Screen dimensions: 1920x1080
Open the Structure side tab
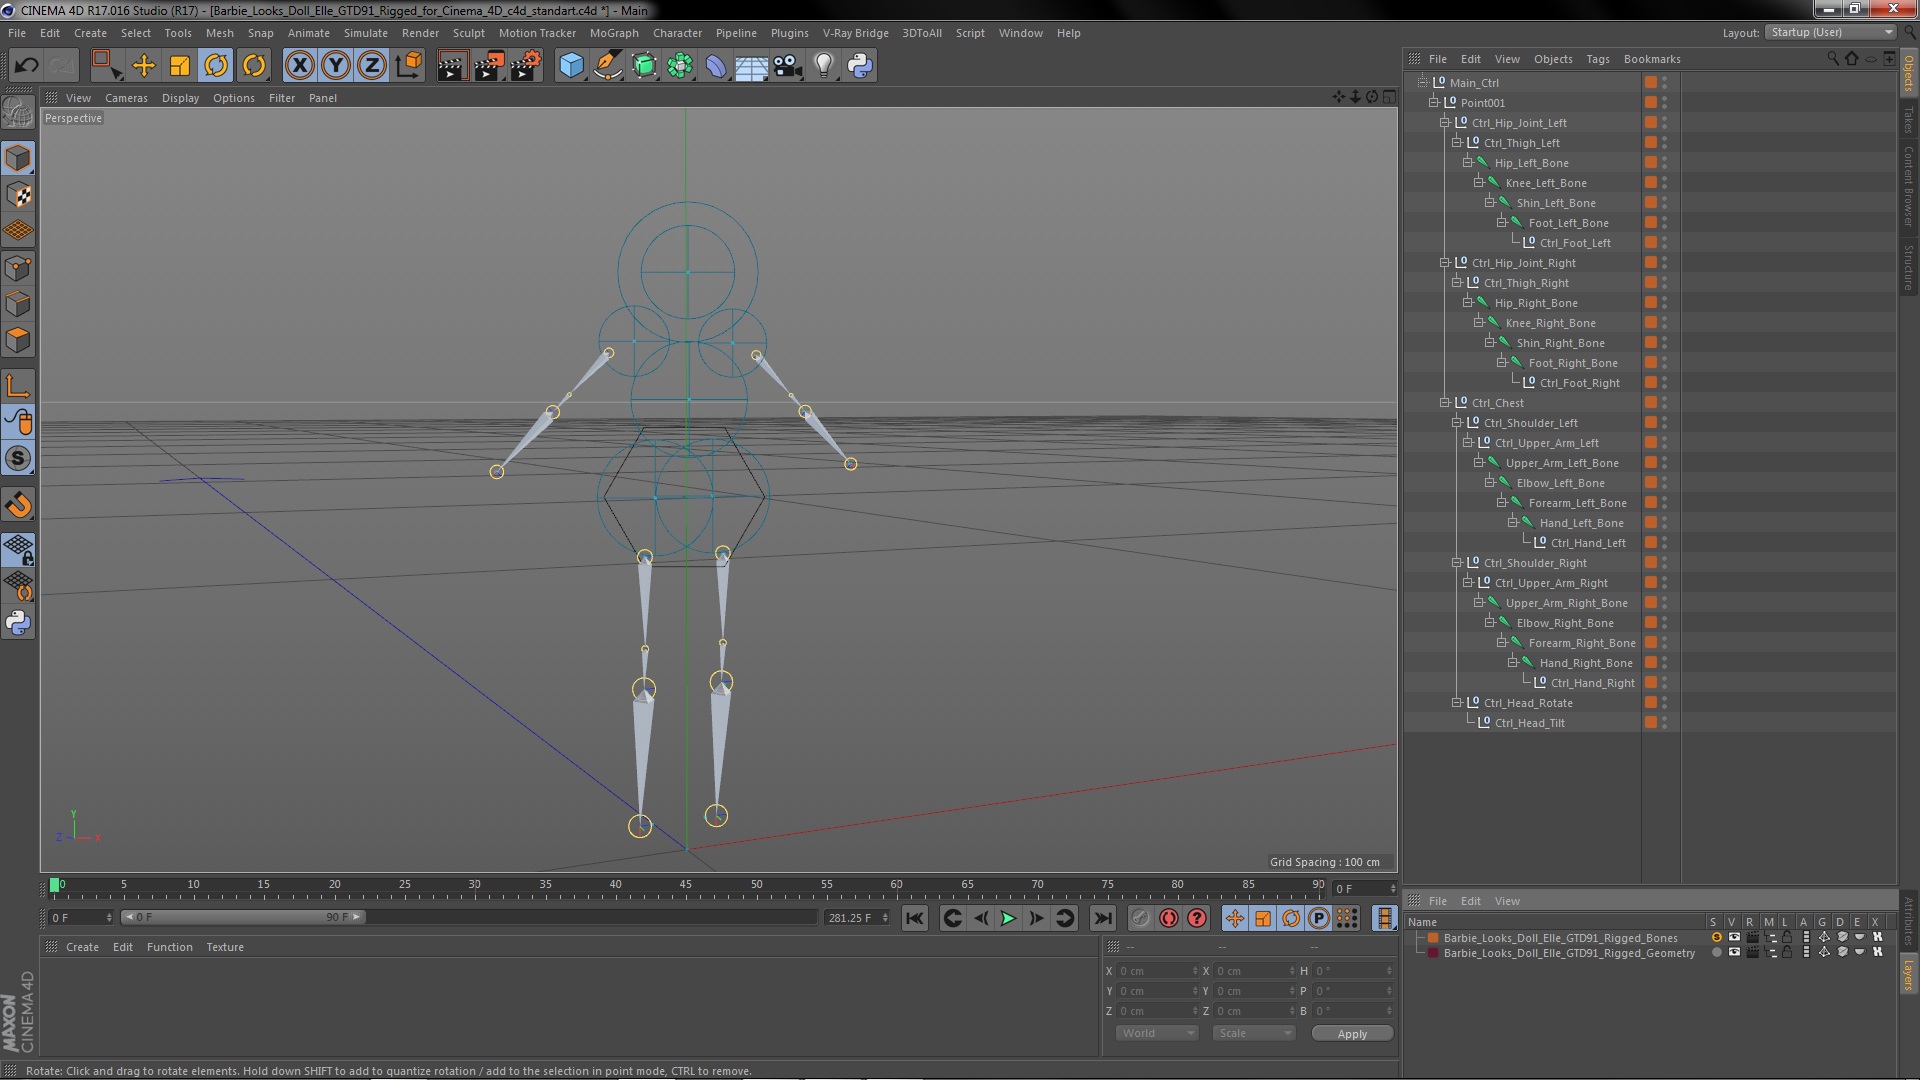click(1908, 267)
